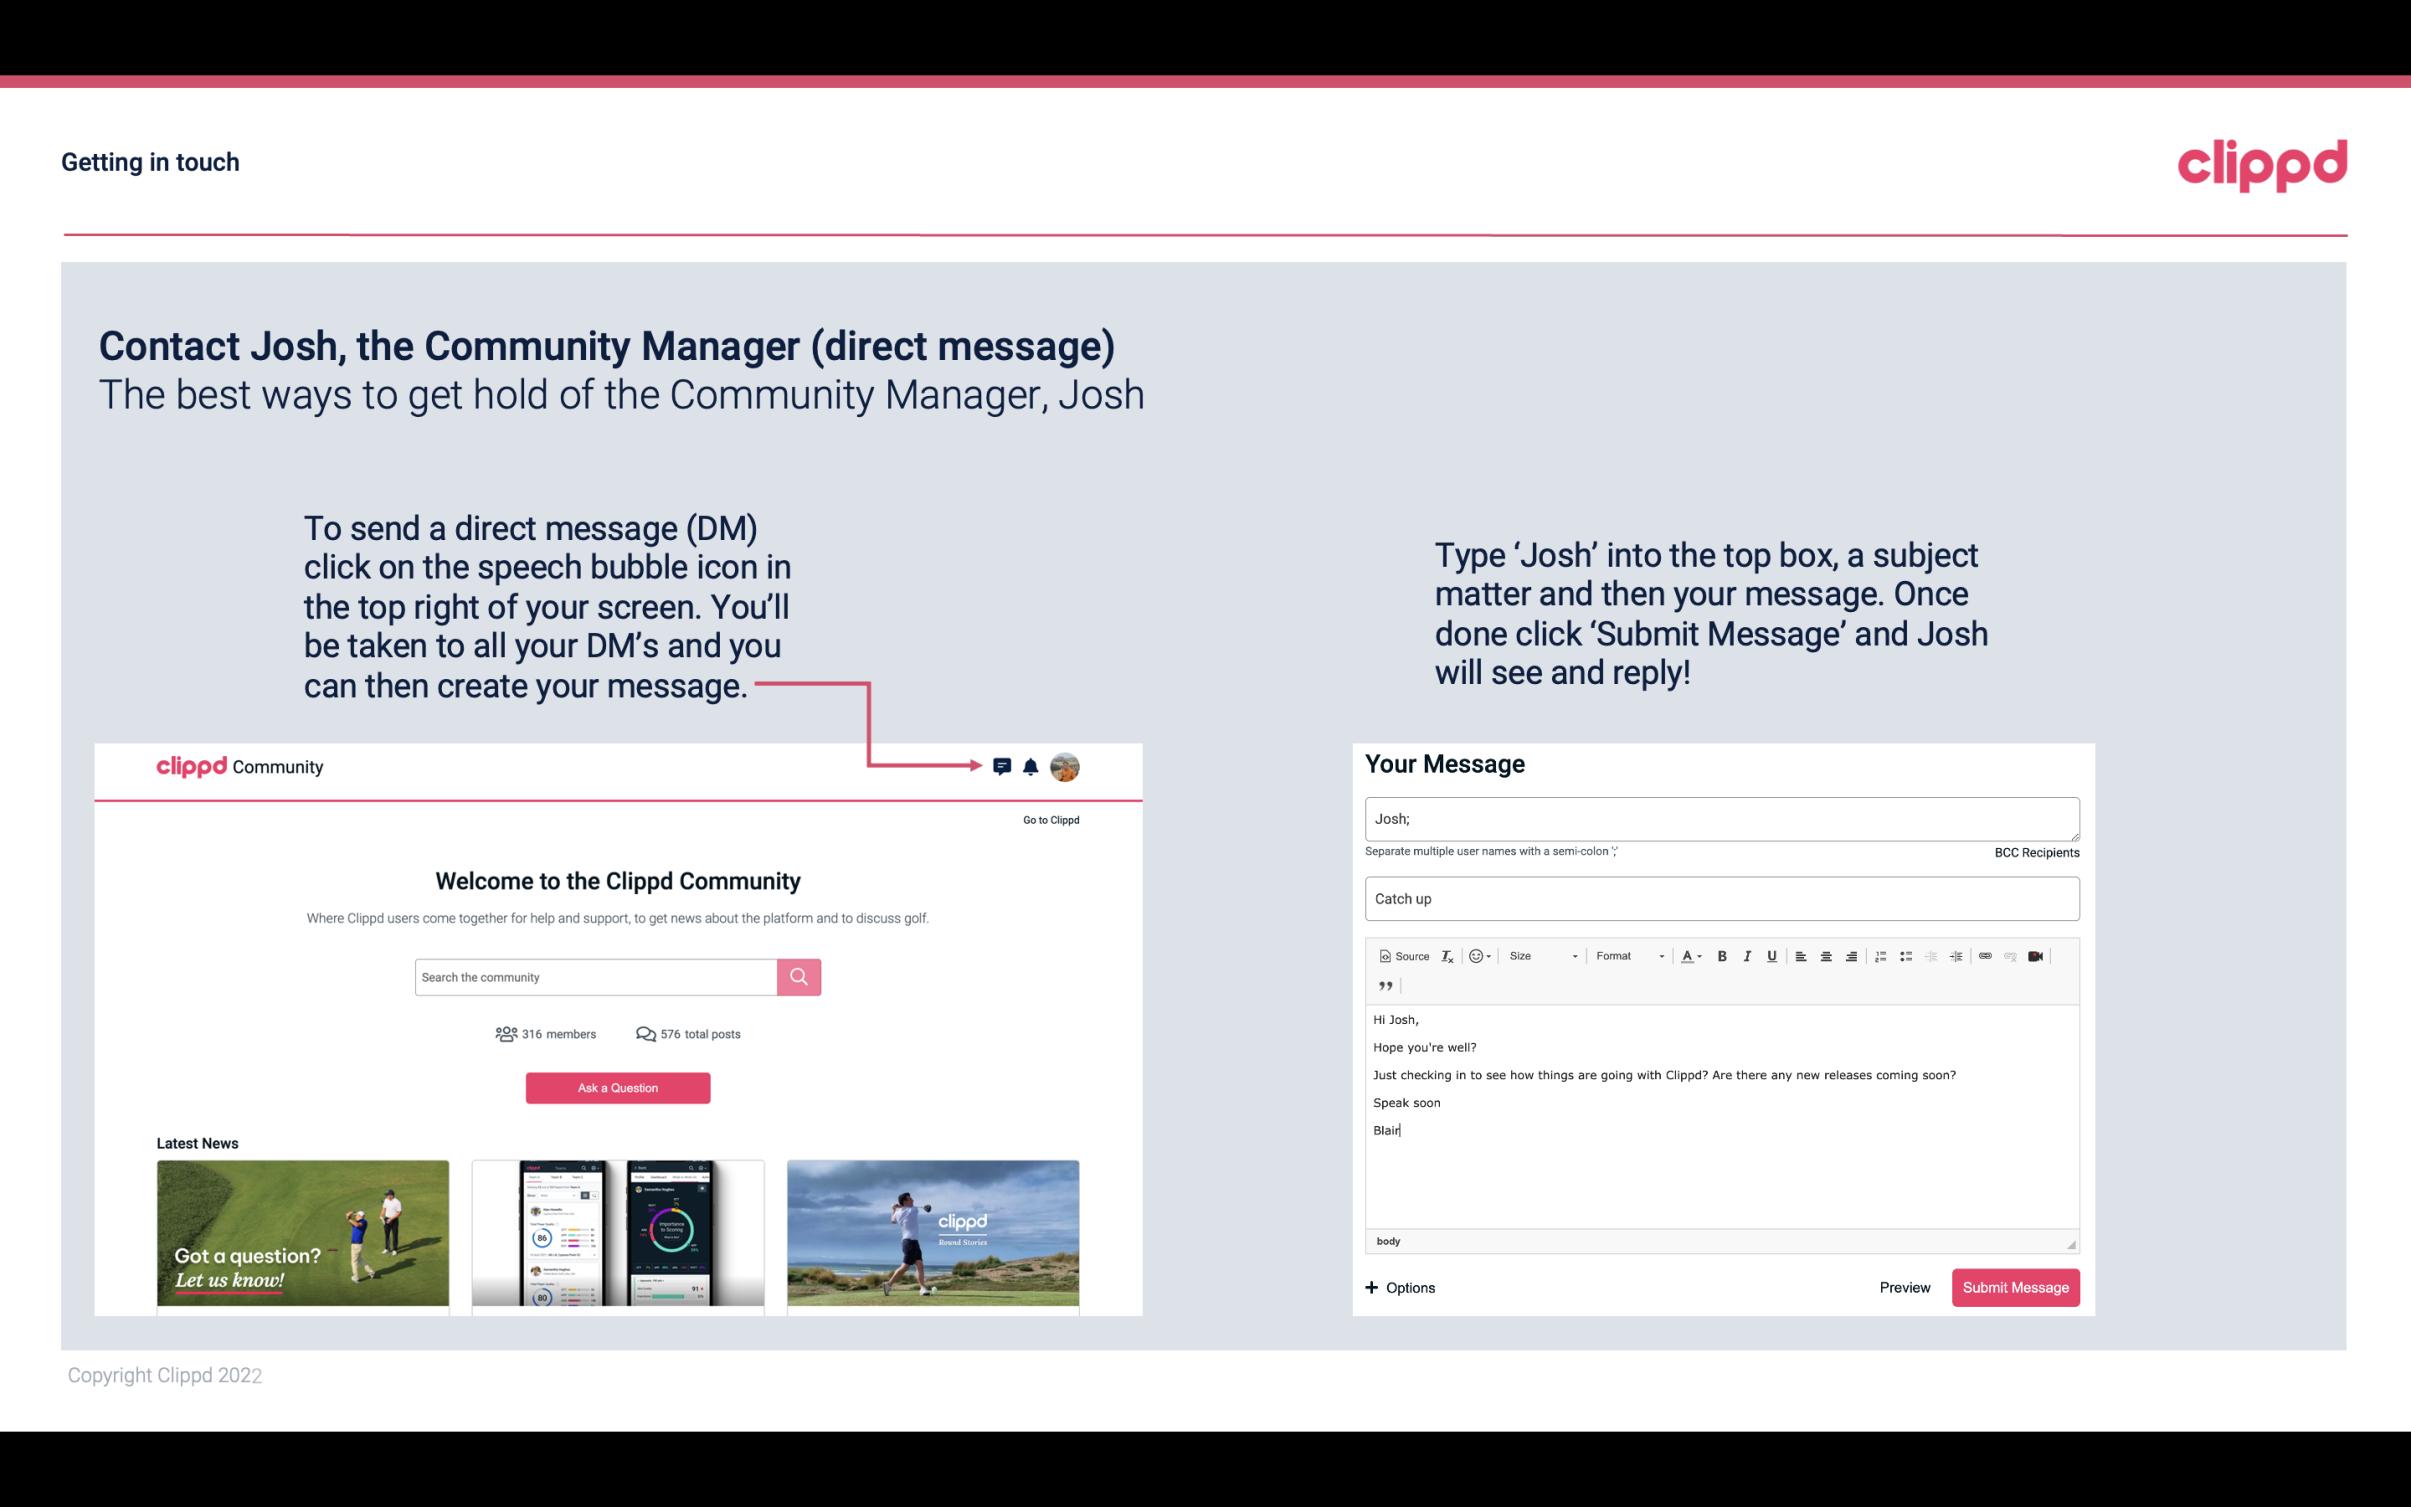Click the blockquote icon in message editor
Viewport: 2411px width, 1507px height.
(1382, 986)
